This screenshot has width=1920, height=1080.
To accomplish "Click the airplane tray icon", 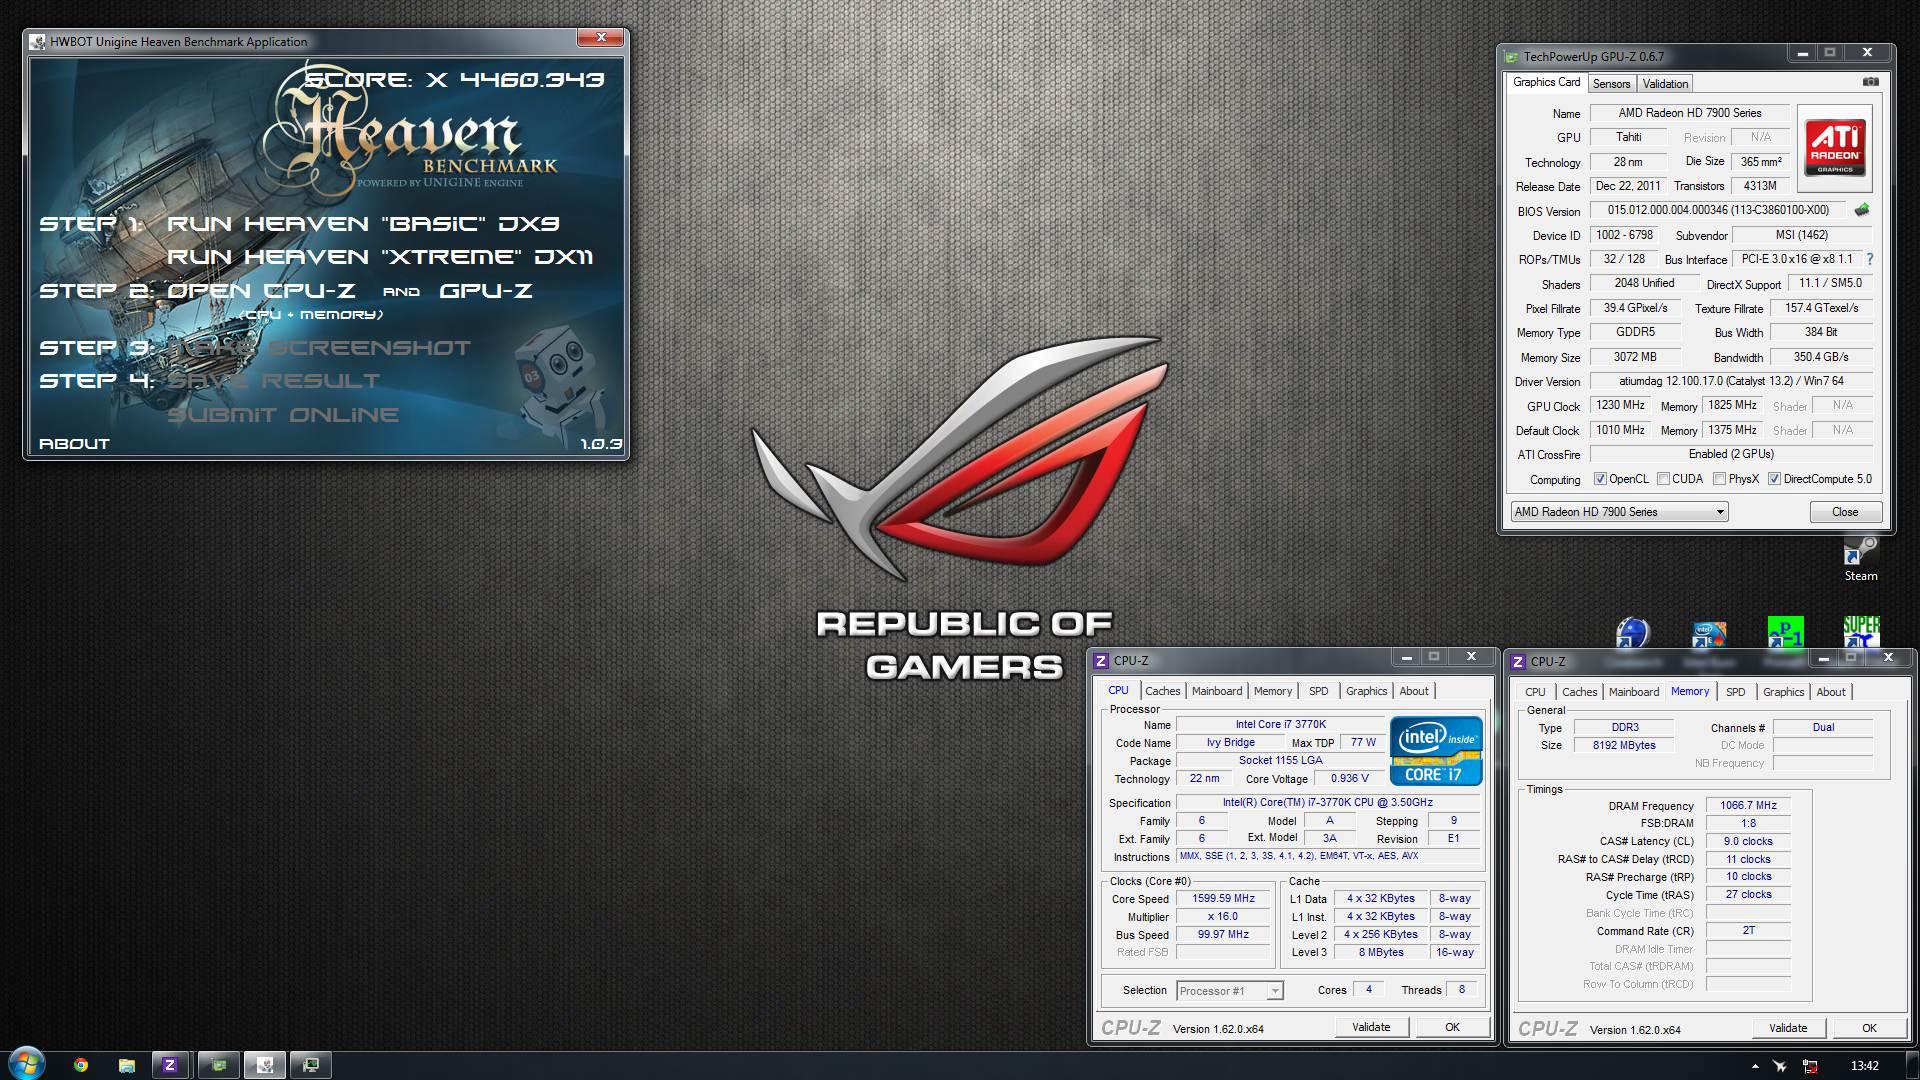I will pos(1780,1066).
